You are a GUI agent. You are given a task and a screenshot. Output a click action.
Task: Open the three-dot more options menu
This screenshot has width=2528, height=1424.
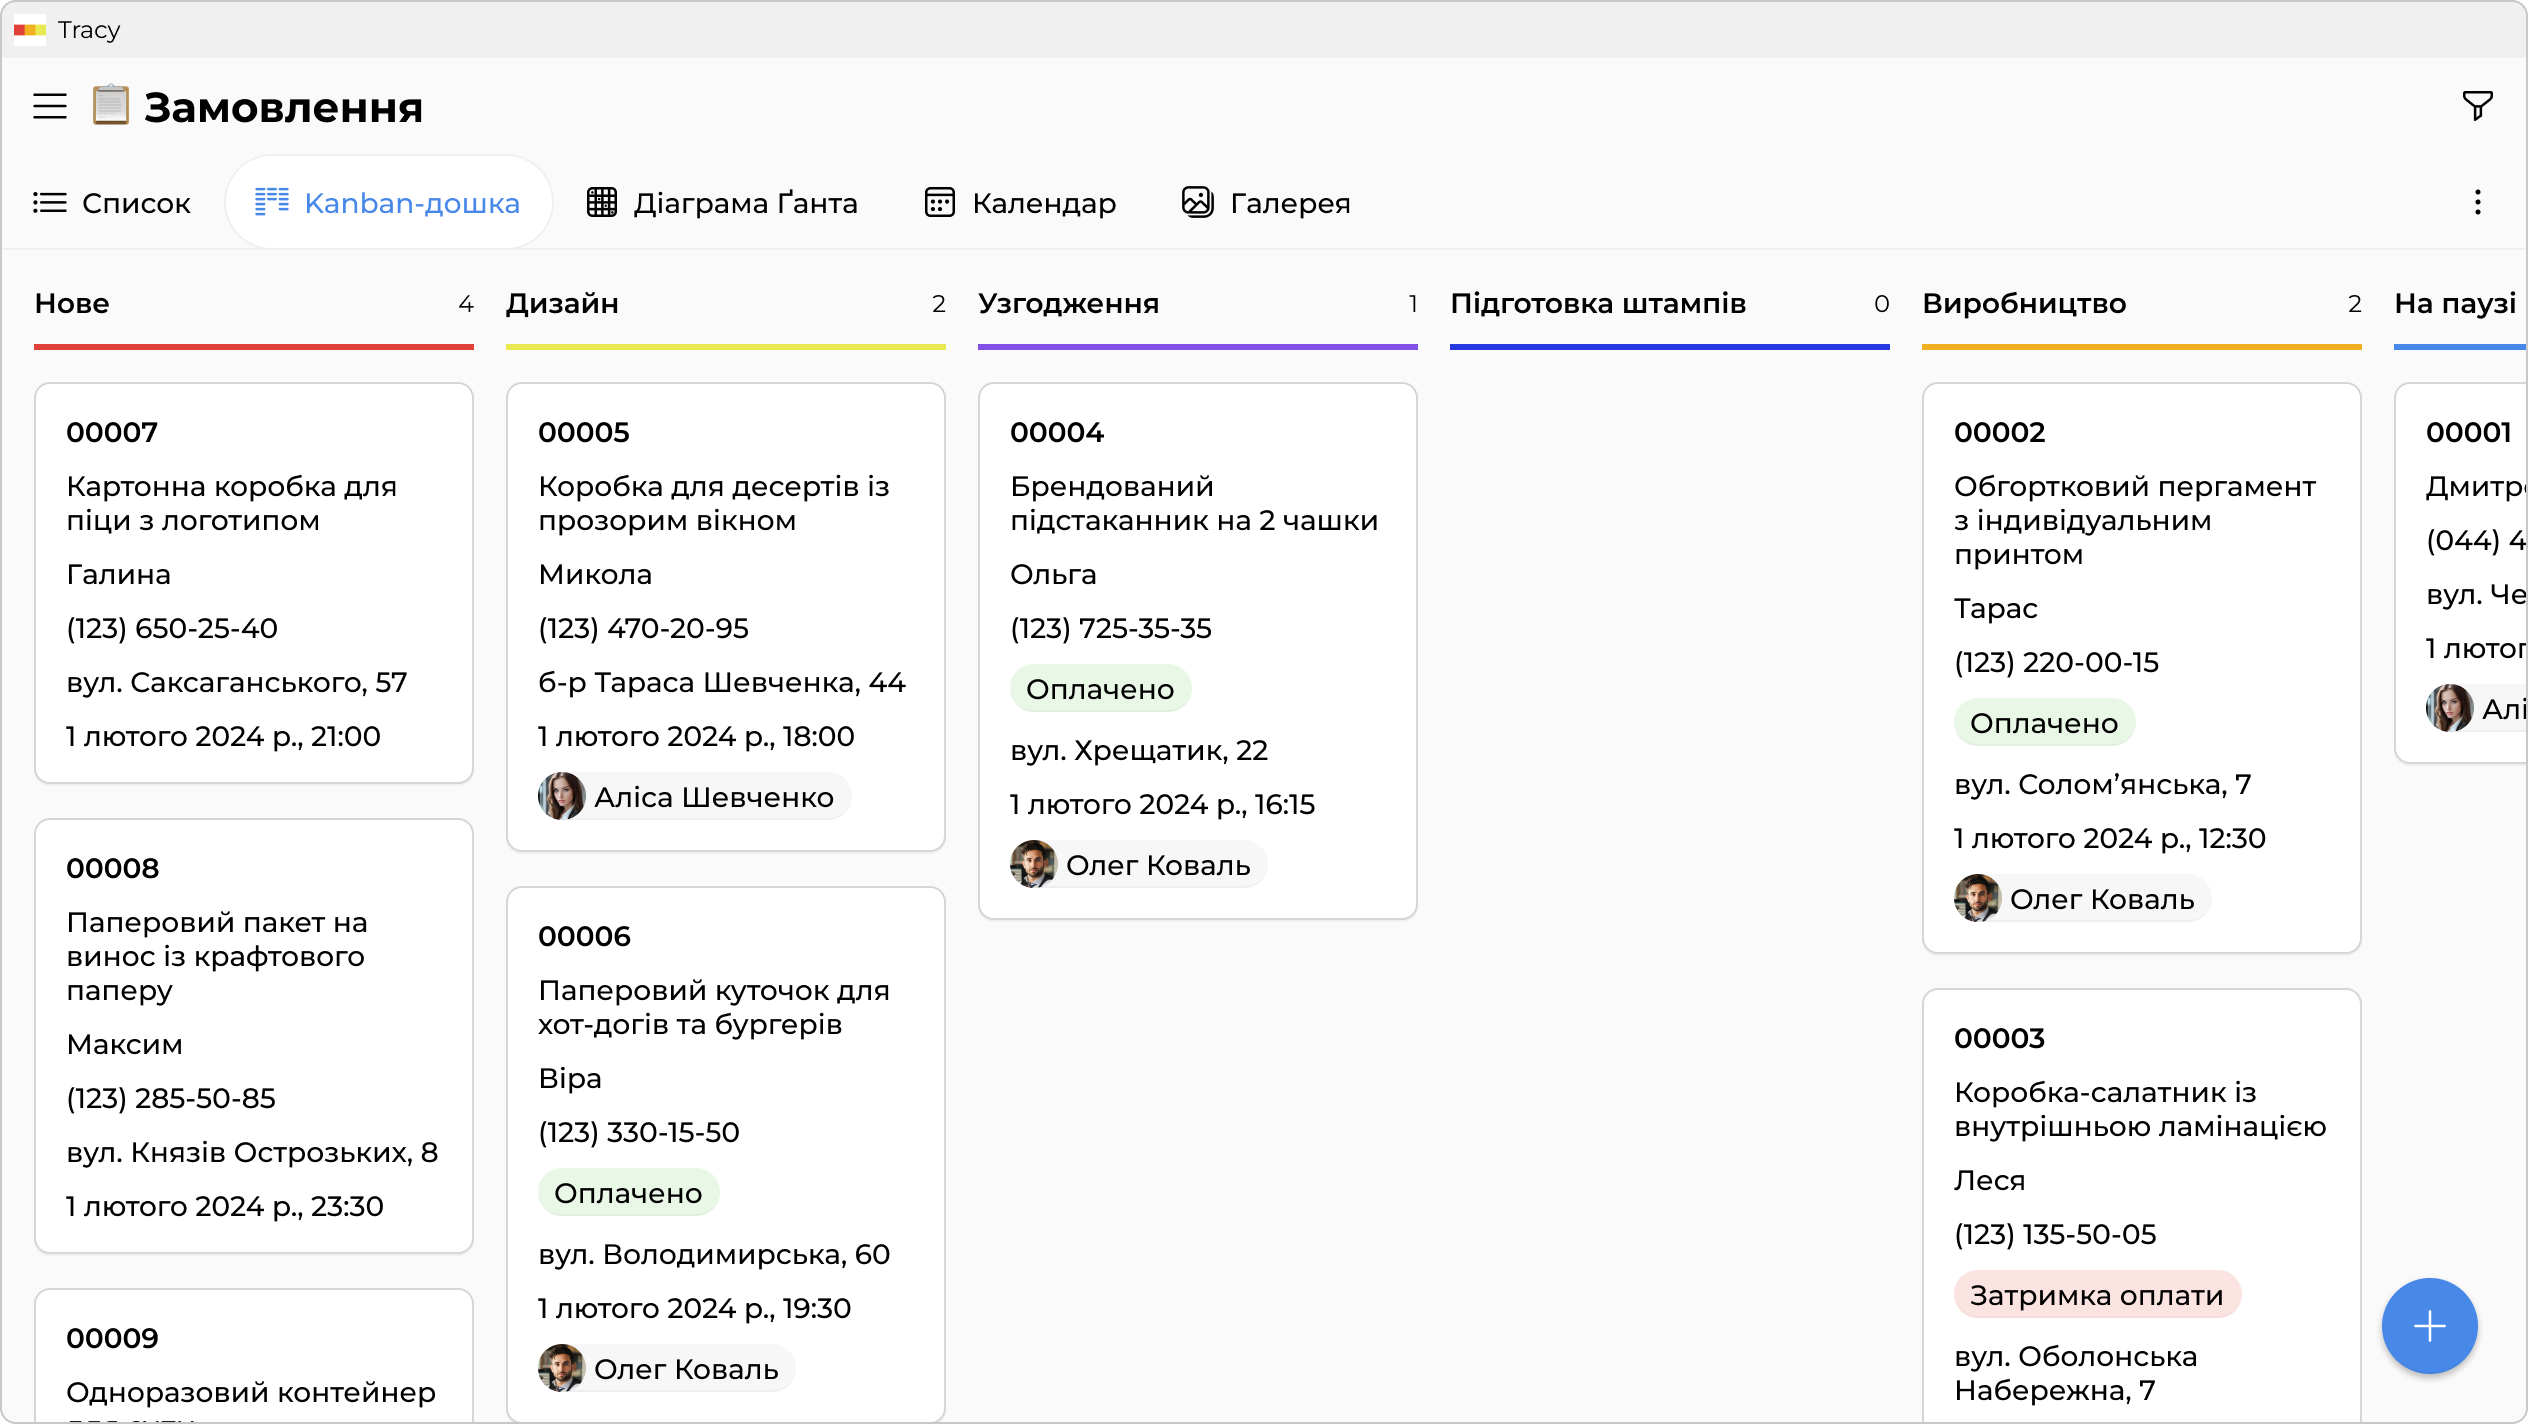2477,203
